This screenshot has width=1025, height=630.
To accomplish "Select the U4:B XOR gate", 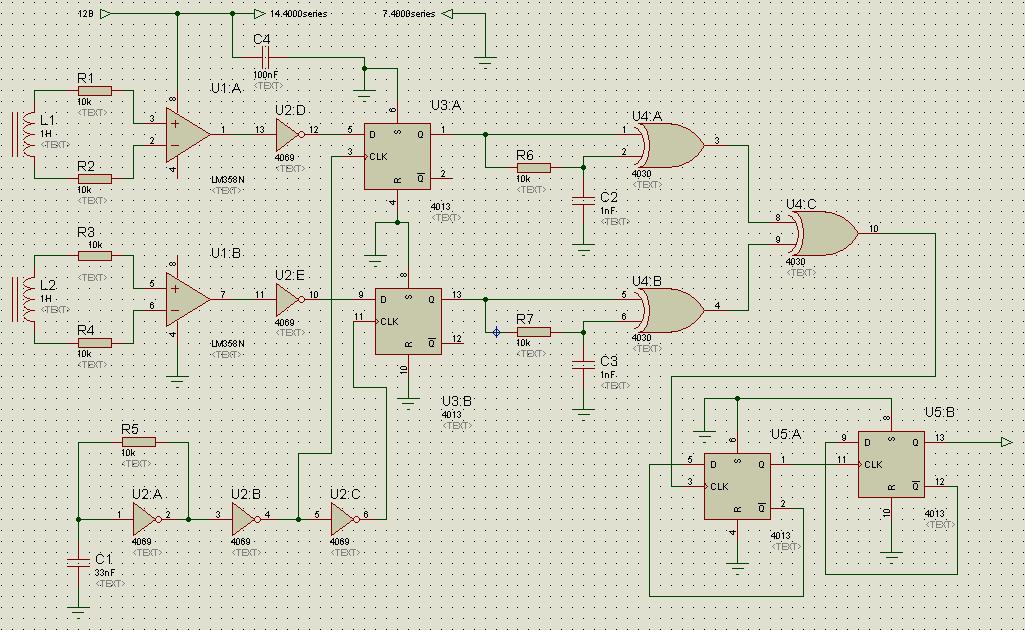I will 670,310.
